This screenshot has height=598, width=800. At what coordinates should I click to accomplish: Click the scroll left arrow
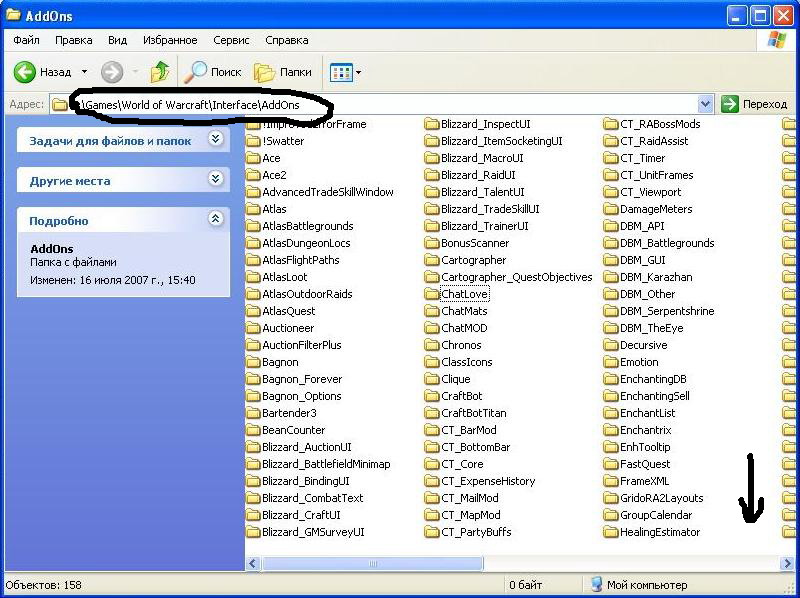[x=253, y=563]
